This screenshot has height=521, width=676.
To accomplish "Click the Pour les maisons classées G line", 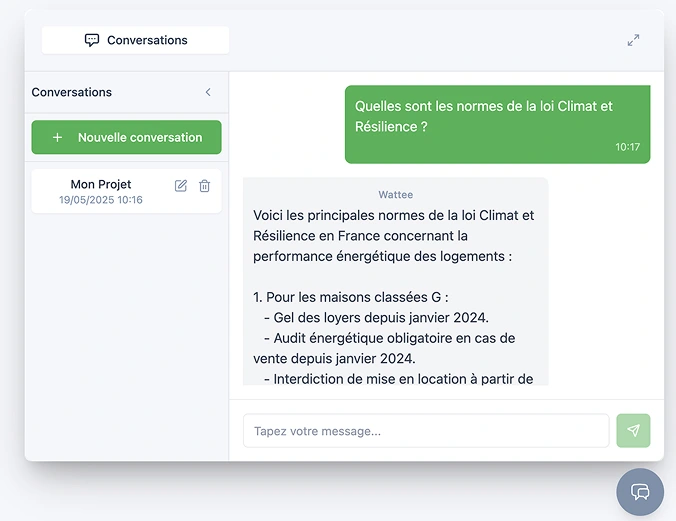I will [x=351, y=297].
